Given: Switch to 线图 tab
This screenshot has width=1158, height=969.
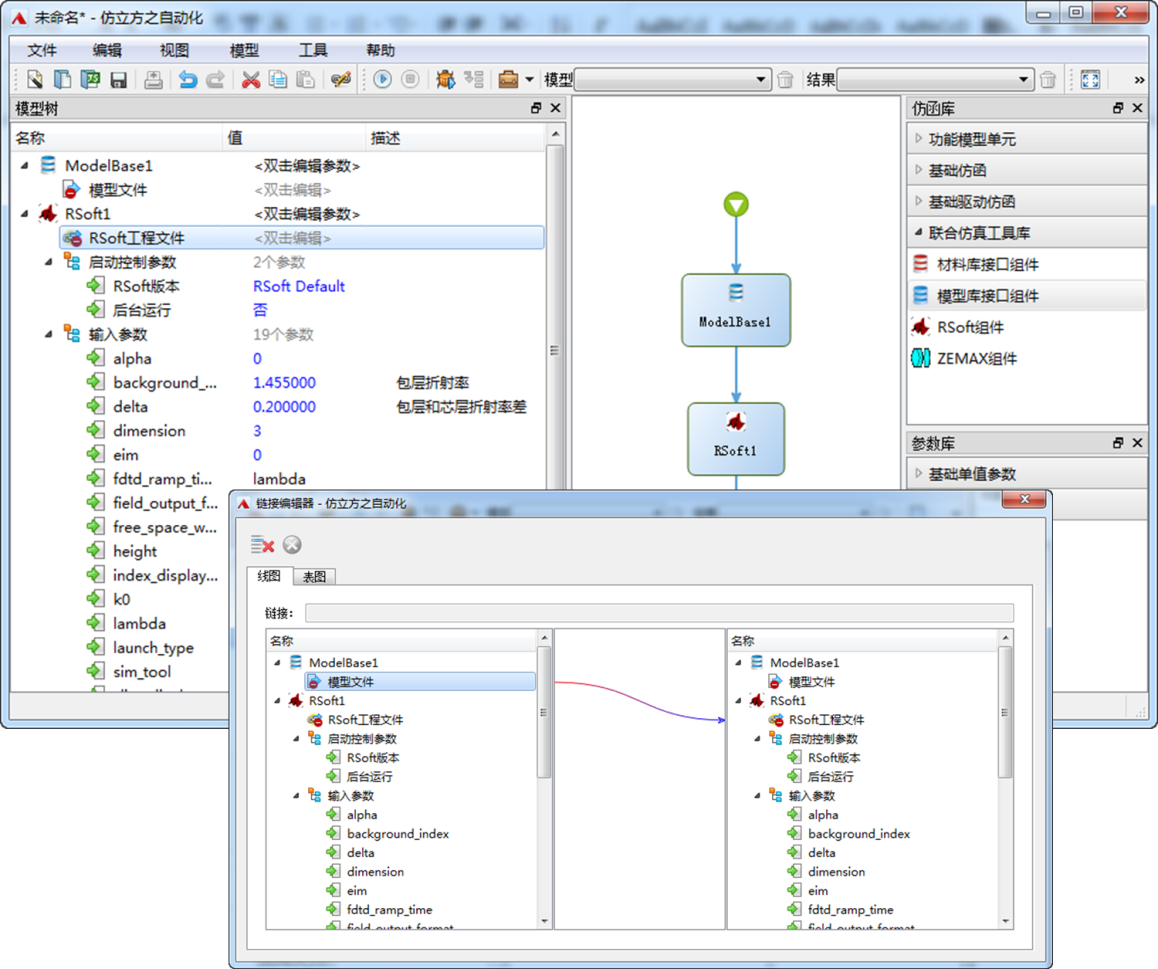Looking at the screenshot, I should (x=270, y=576).
